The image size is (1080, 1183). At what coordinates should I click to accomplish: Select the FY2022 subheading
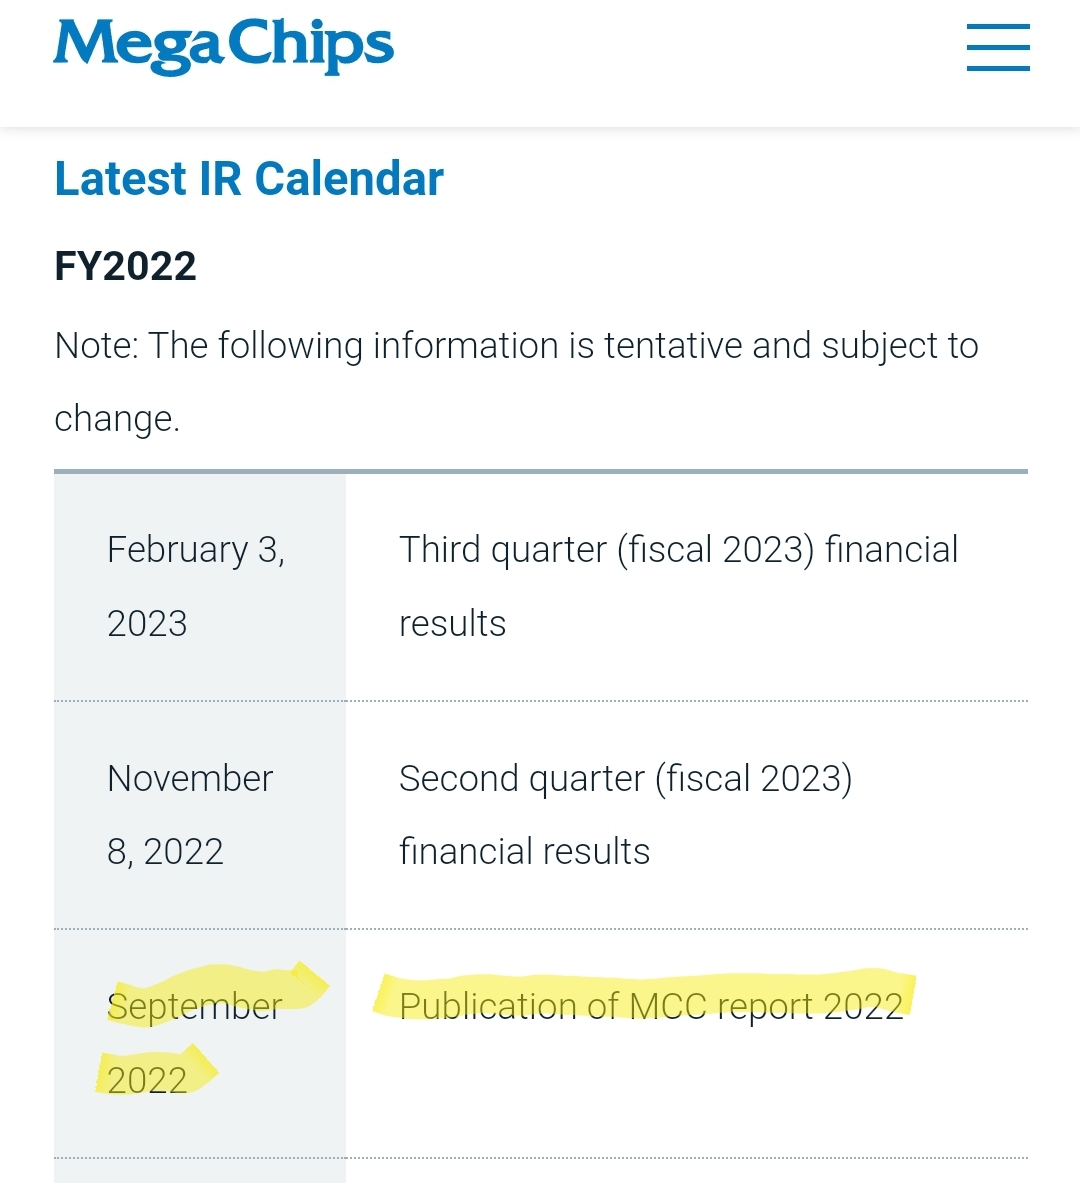tap(125, 266)
